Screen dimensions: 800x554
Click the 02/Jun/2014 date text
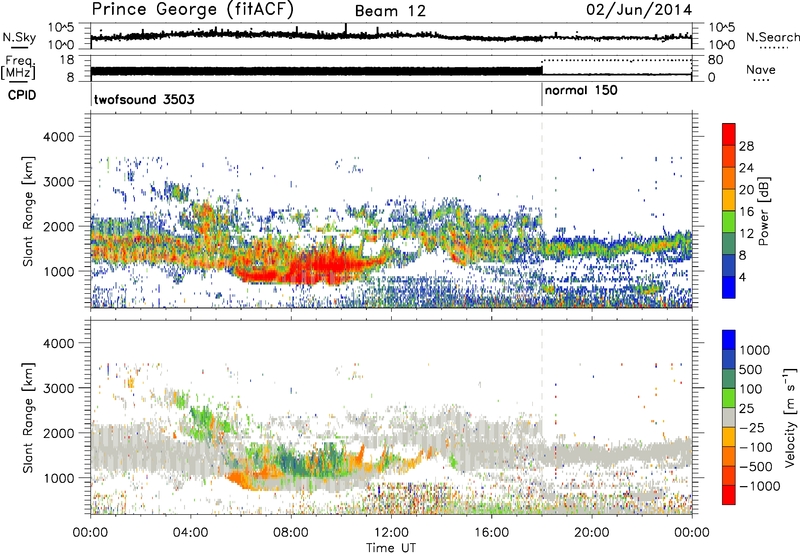pyautogui.click(x=639, y=9)
